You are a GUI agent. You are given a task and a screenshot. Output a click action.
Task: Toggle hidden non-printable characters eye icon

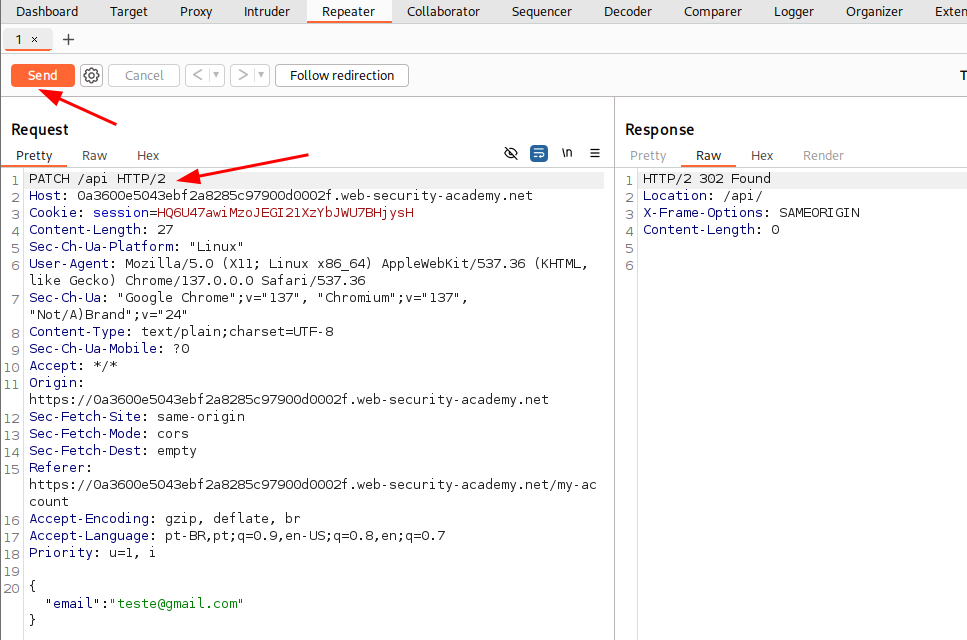point(511,153)
